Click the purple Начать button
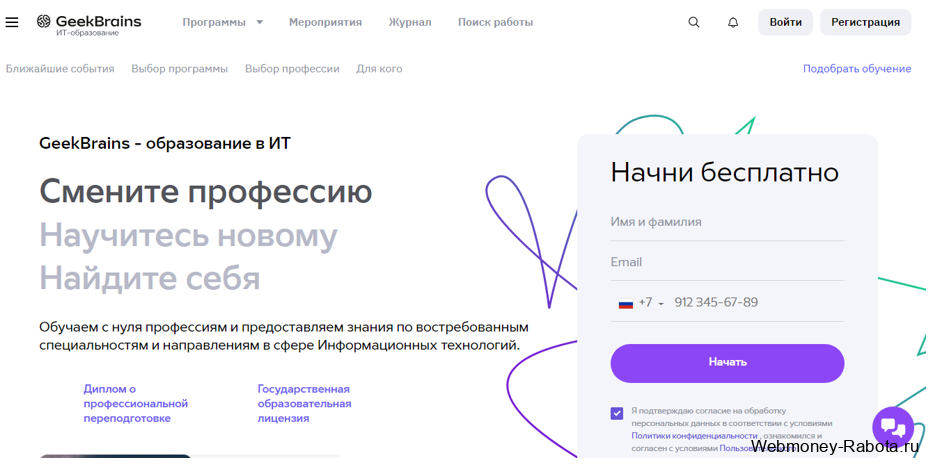Image resolution: width=928 pixels, height=464 pixels. pyautogui.click(x=727, y=363)
